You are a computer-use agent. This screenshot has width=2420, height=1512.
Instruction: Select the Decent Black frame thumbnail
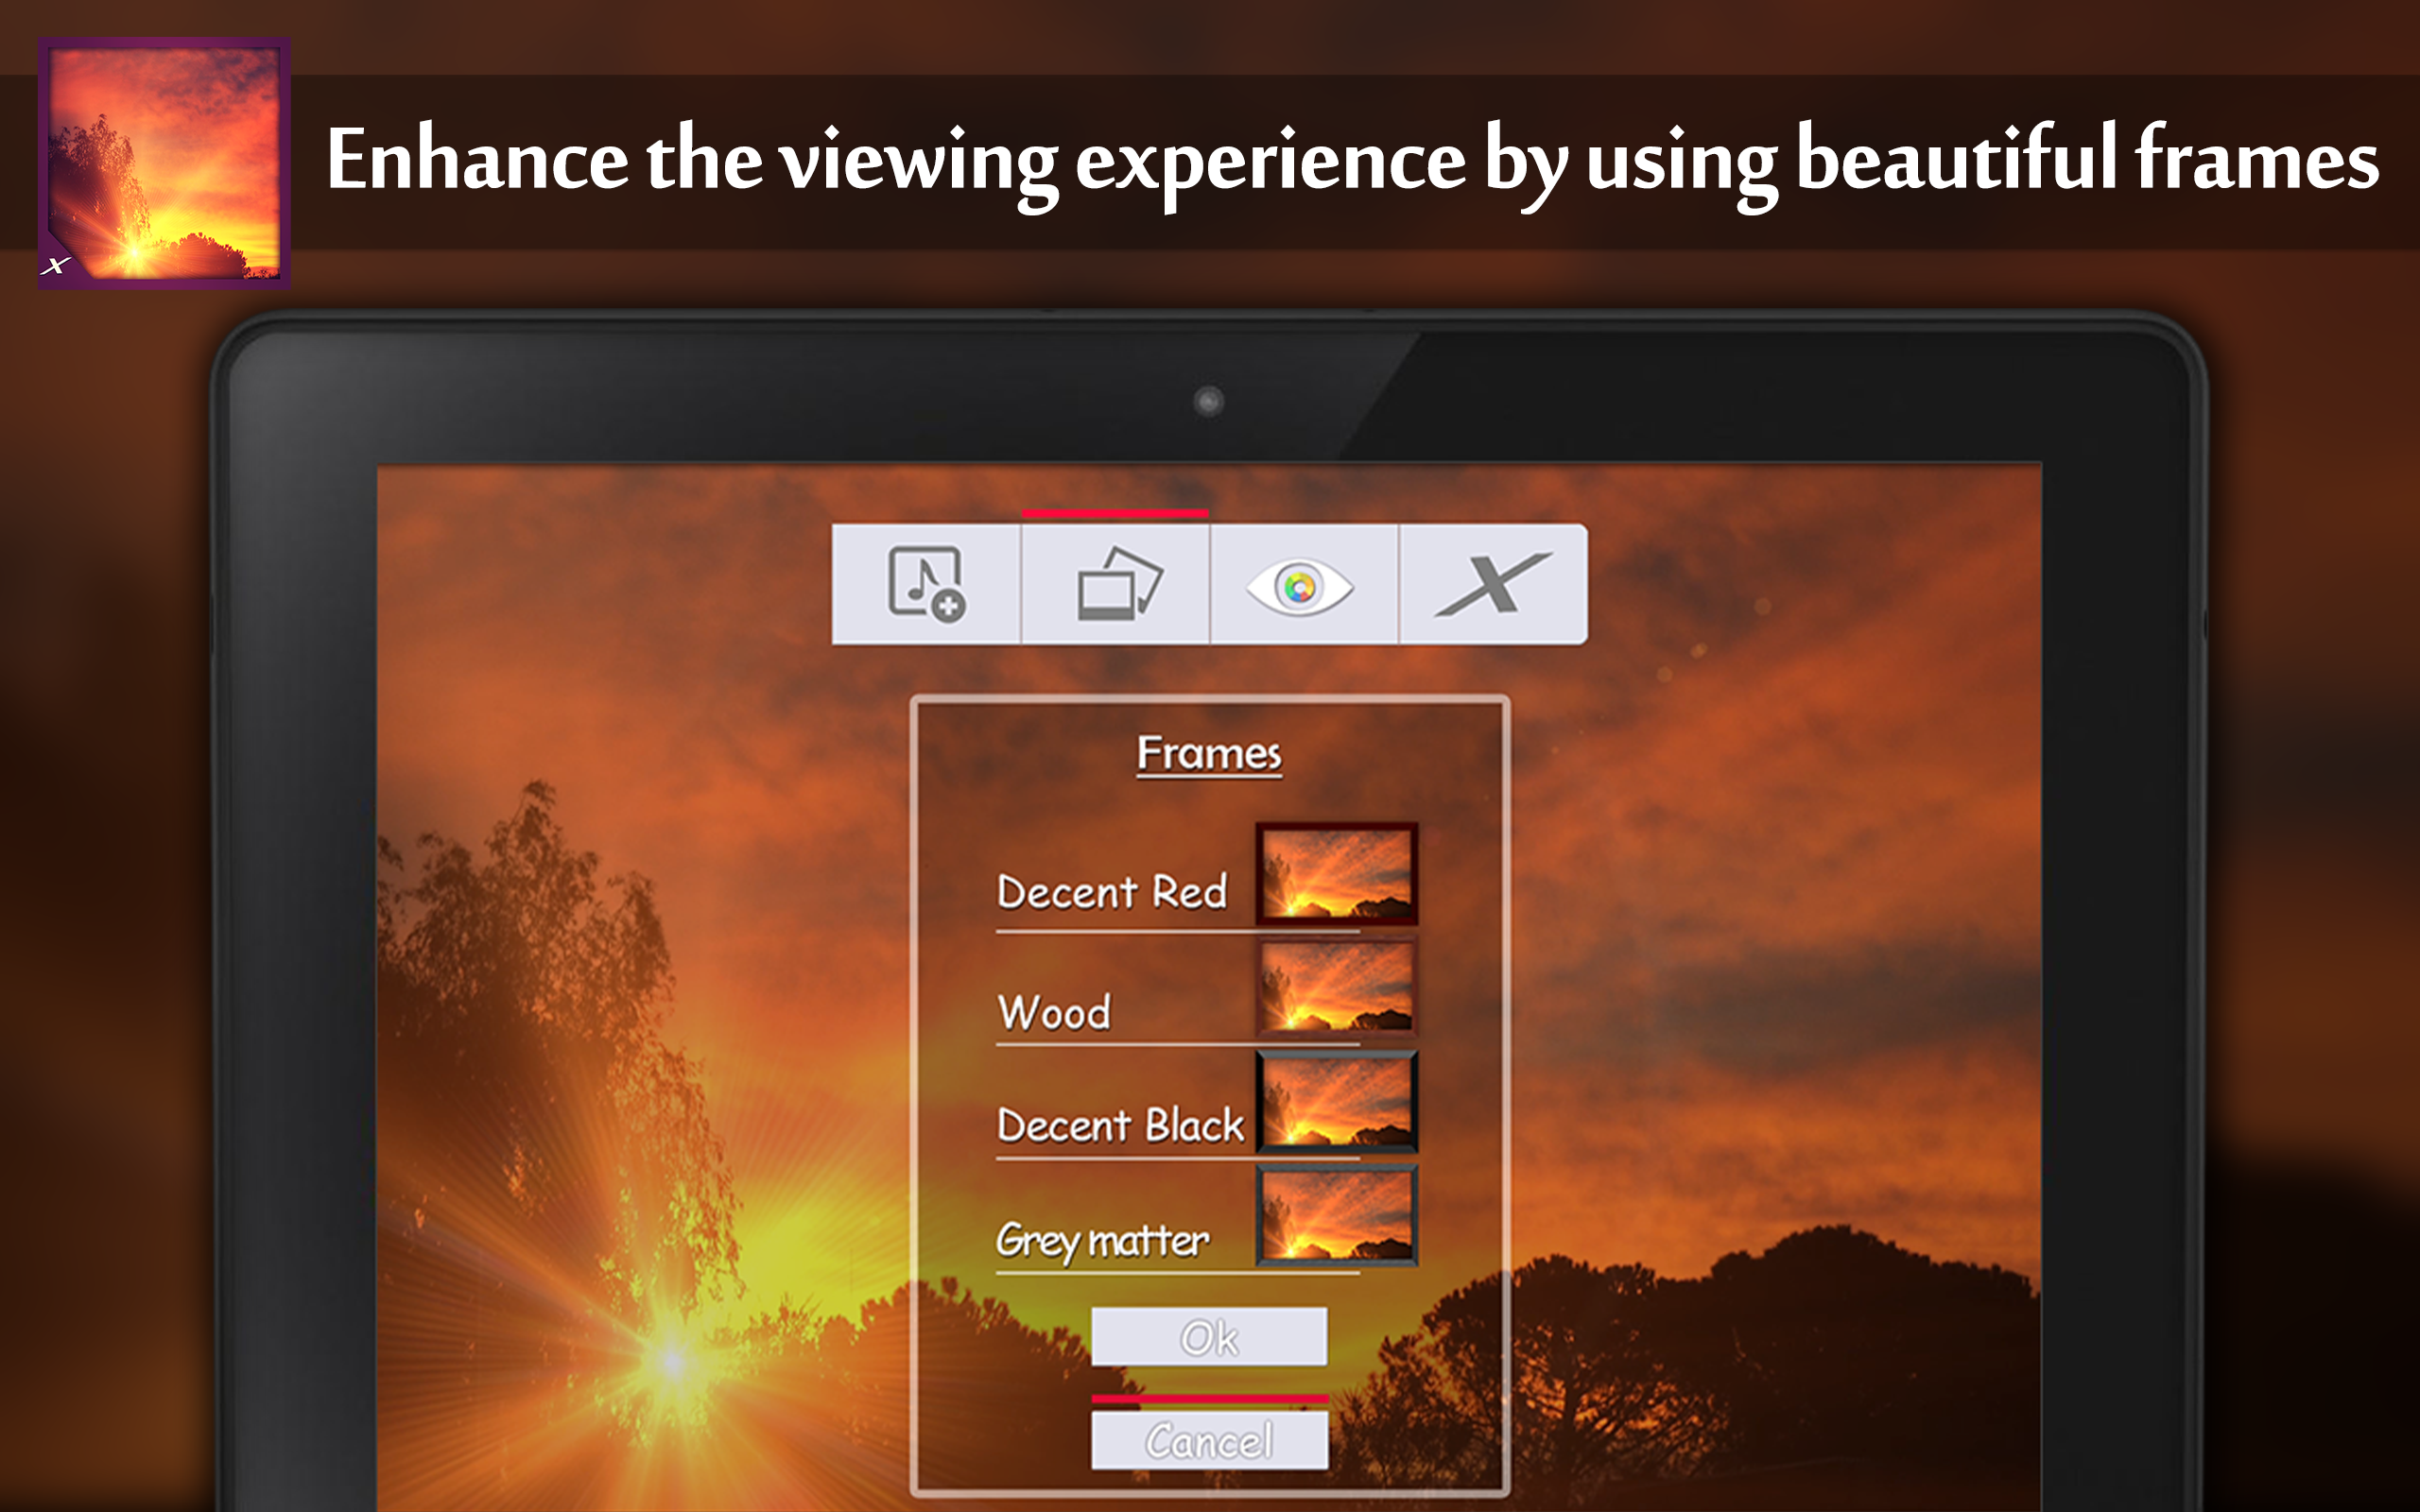pos(1337,1102)
